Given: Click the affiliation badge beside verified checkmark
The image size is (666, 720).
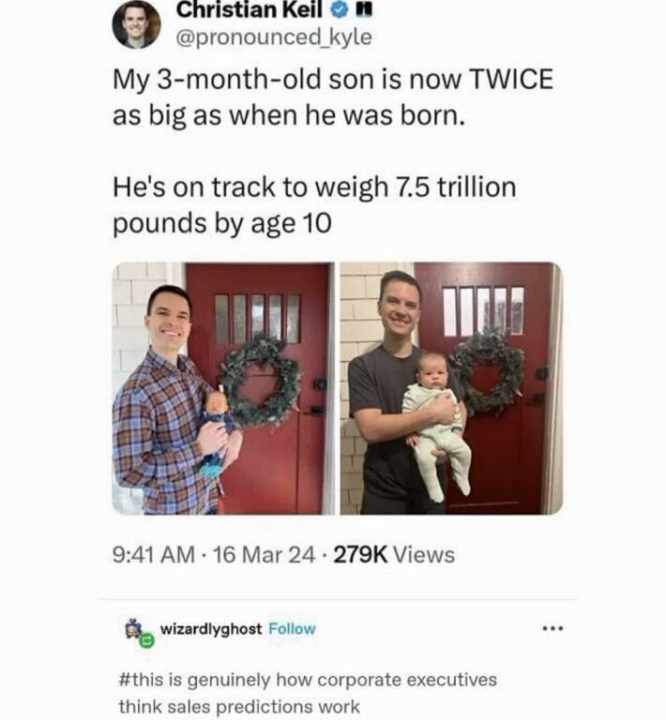Looking at the screenshot, I should point(365,11).
